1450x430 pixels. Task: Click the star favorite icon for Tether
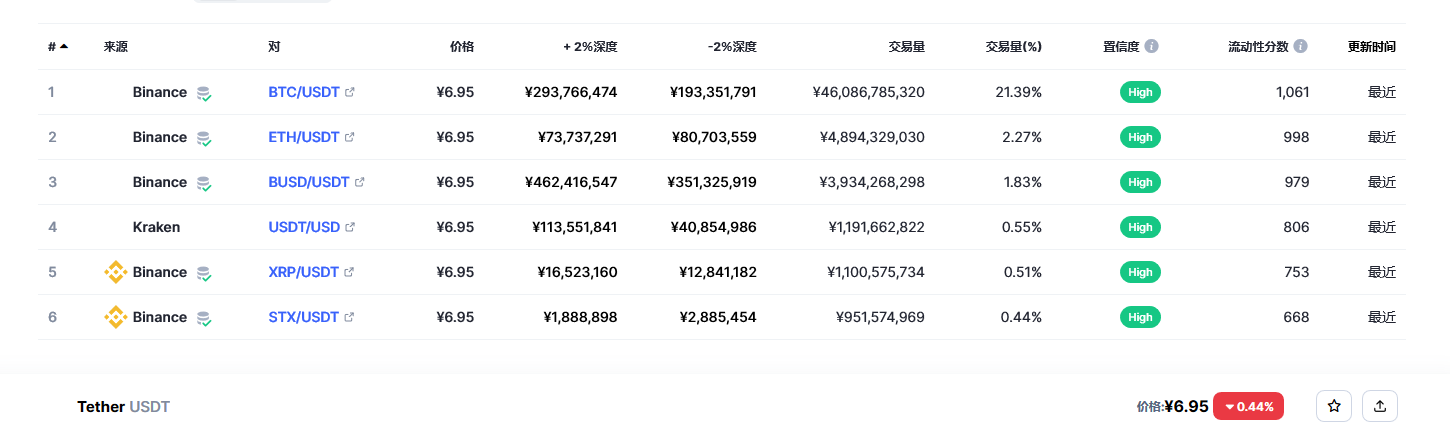click(1333, 406)
